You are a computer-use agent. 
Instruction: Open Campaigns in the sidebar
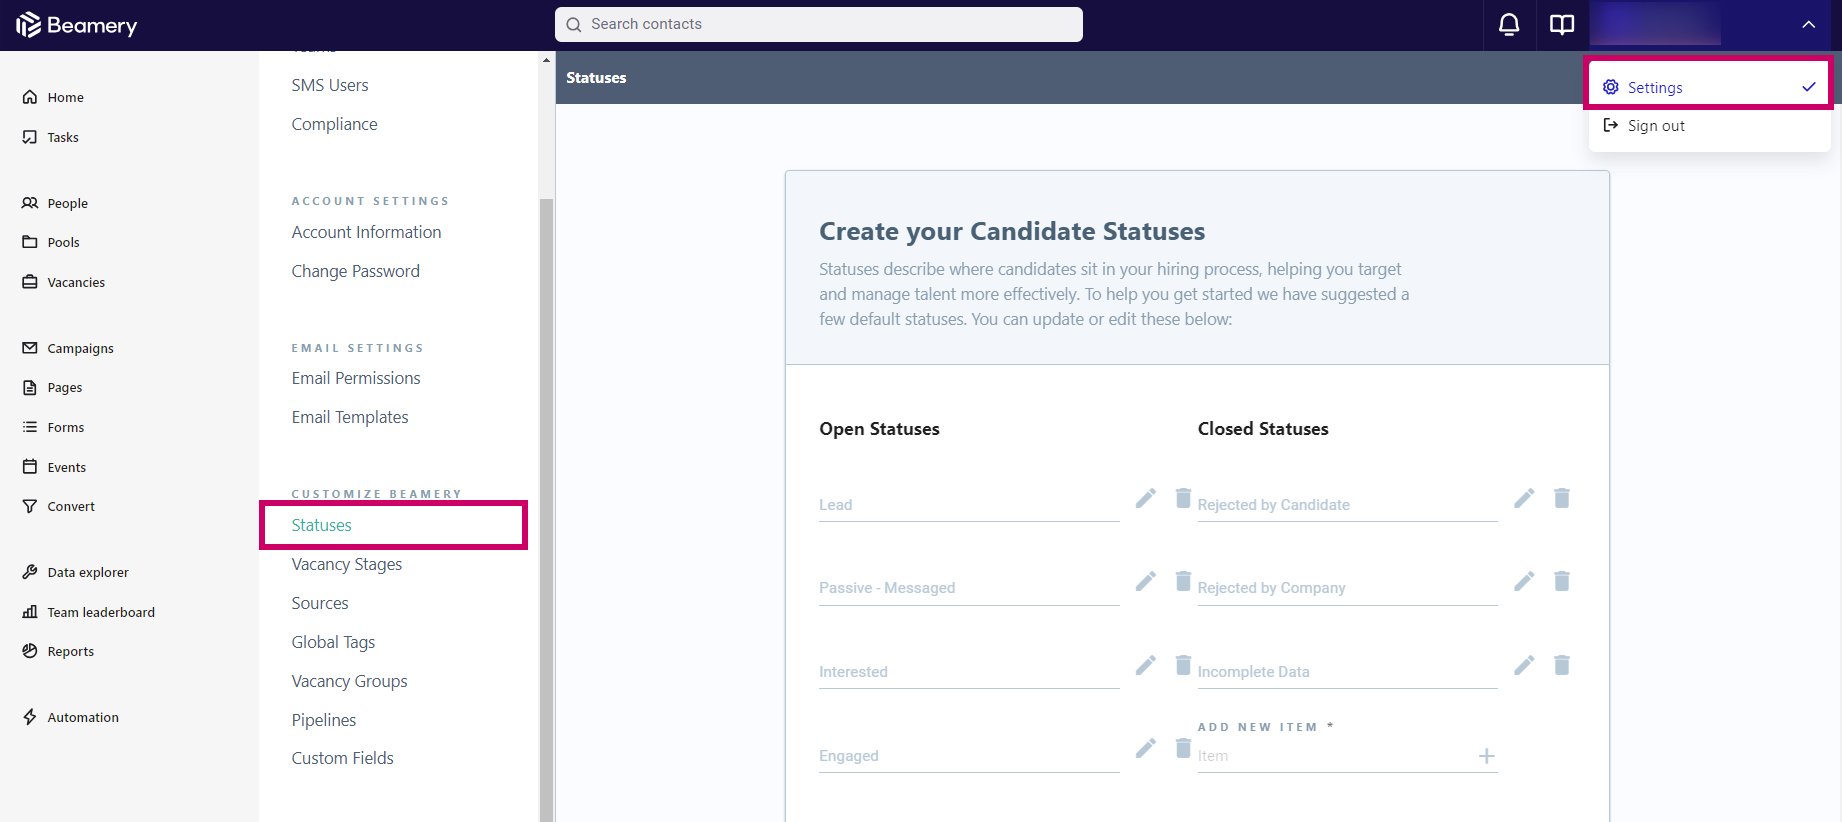click(x=68, y=348)
